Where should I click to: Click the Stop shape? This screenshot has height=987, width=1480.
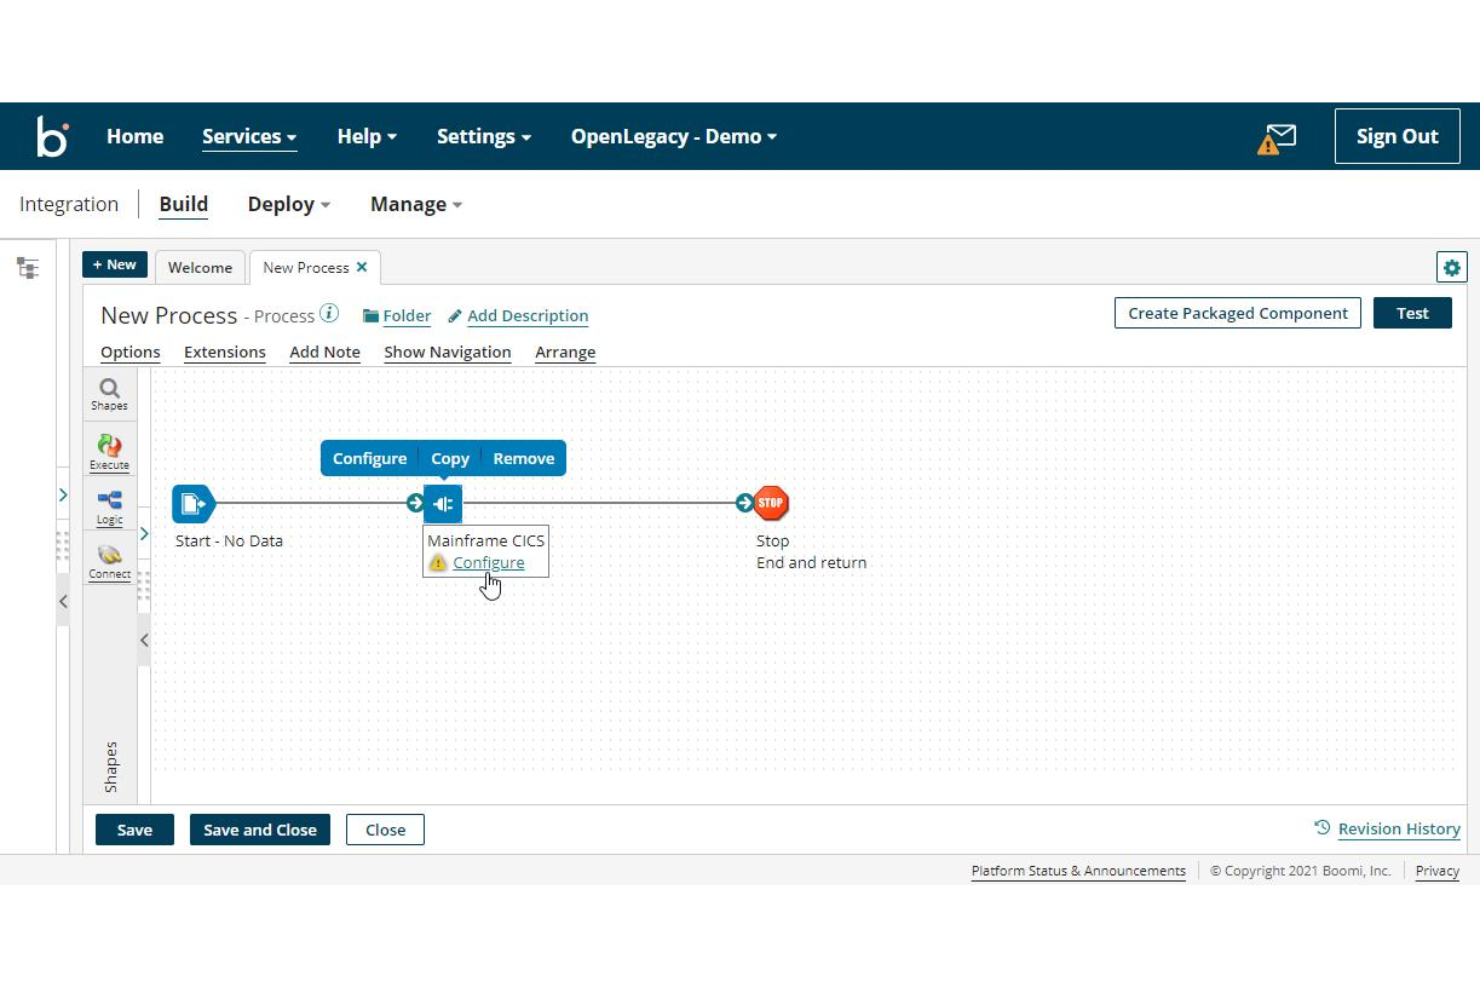771,503
